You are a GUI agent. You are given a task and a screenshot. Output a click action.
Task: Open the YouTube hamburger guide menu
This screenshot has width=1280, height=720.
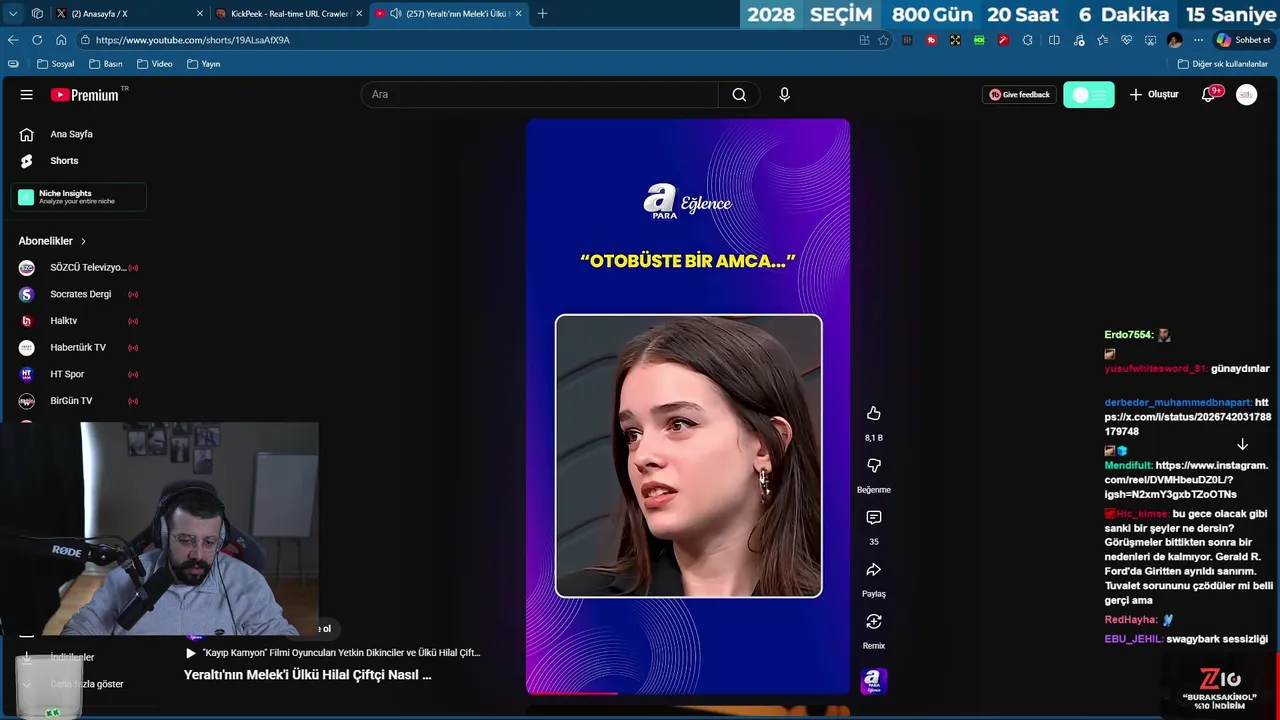27,94
